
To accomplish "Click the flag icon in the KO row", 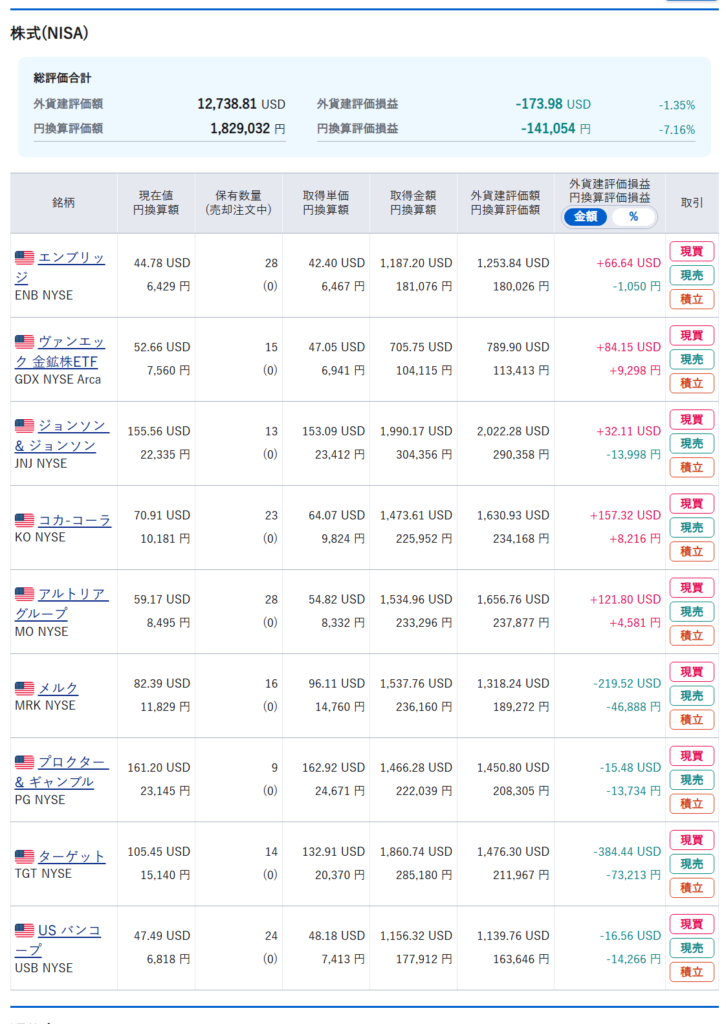I will [x=24, y=520].
